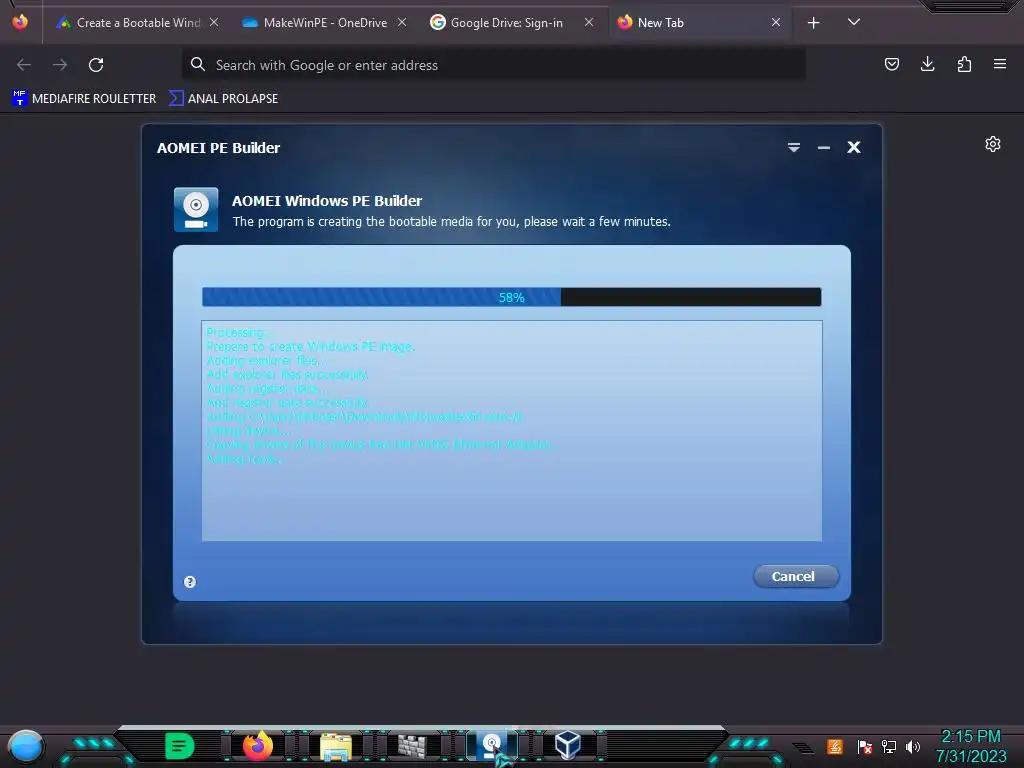This screenshot has height=768, width=1024.
Task: Click the flag with red X tray icon
Action: (864, 746)
